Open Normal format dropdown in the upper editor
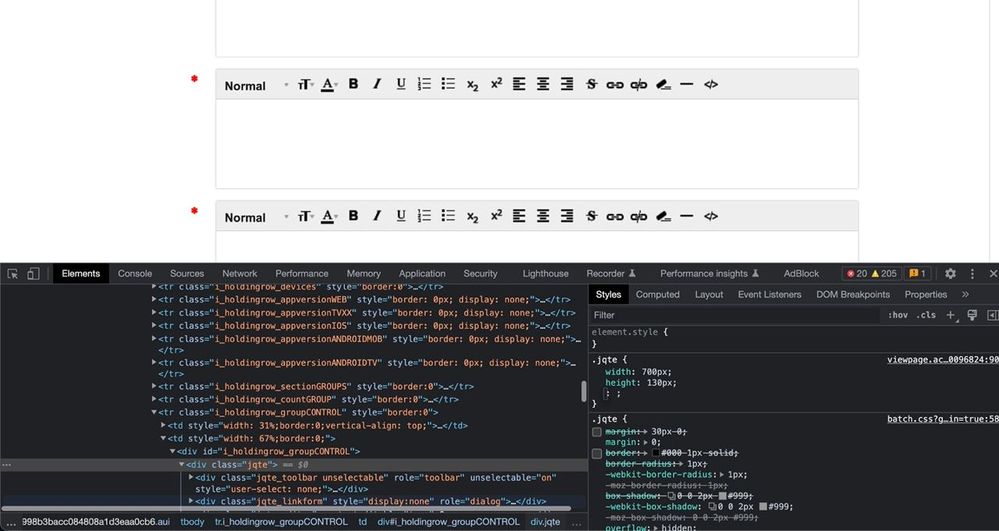This screenshot has height=531, width=999. (x=256, y=85)
